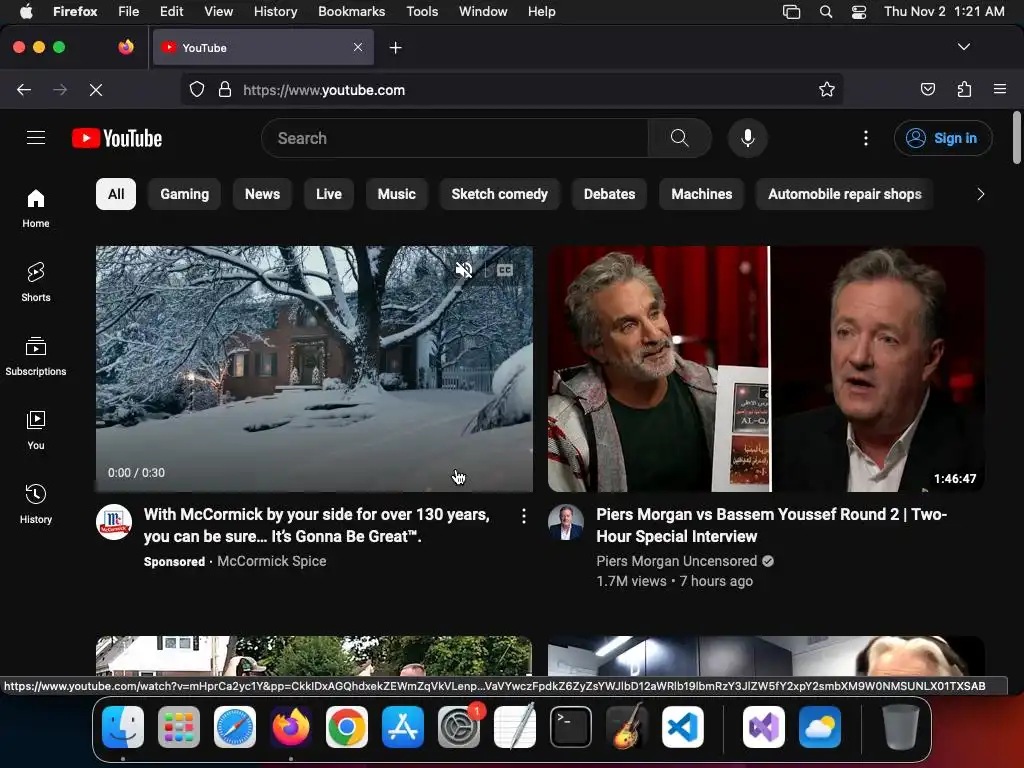
Task: List all tabs dropdown chevron
Action: click(964, 47)
